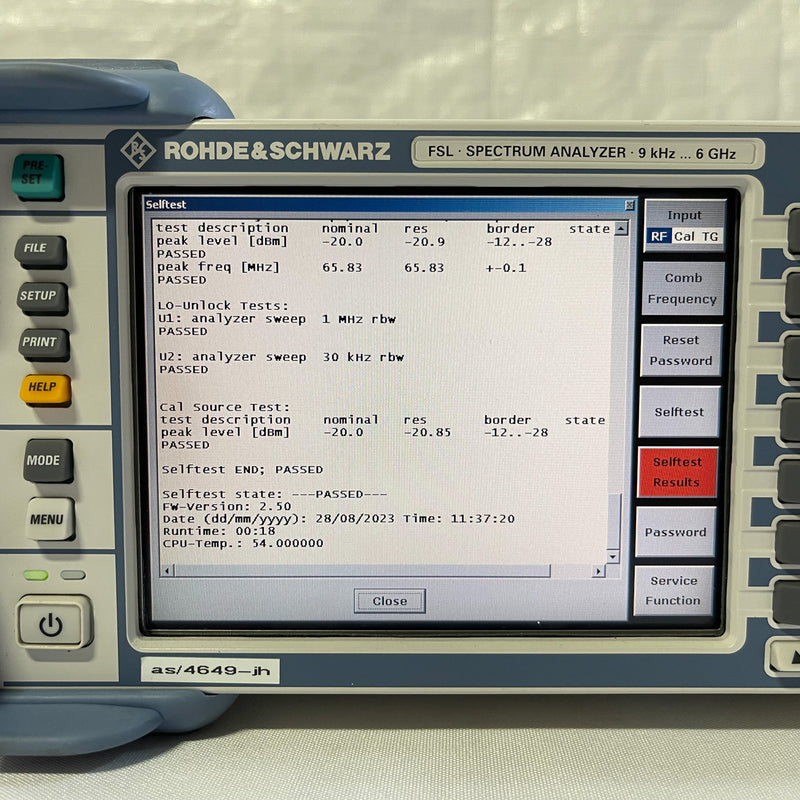800x800 pixels.
Task: Tap the Rohde & Schwarz diamond logo
Action: [138, 150]
